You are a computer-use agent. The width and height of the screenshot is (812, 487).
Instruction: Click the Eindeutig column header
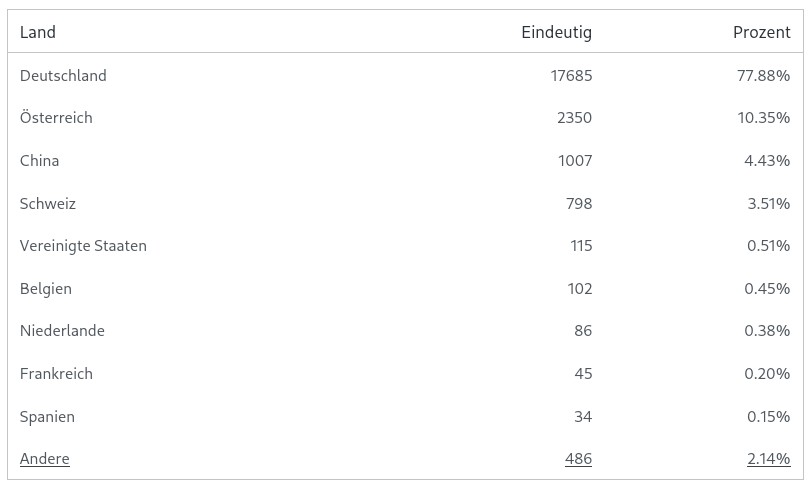tap(556, 32)
